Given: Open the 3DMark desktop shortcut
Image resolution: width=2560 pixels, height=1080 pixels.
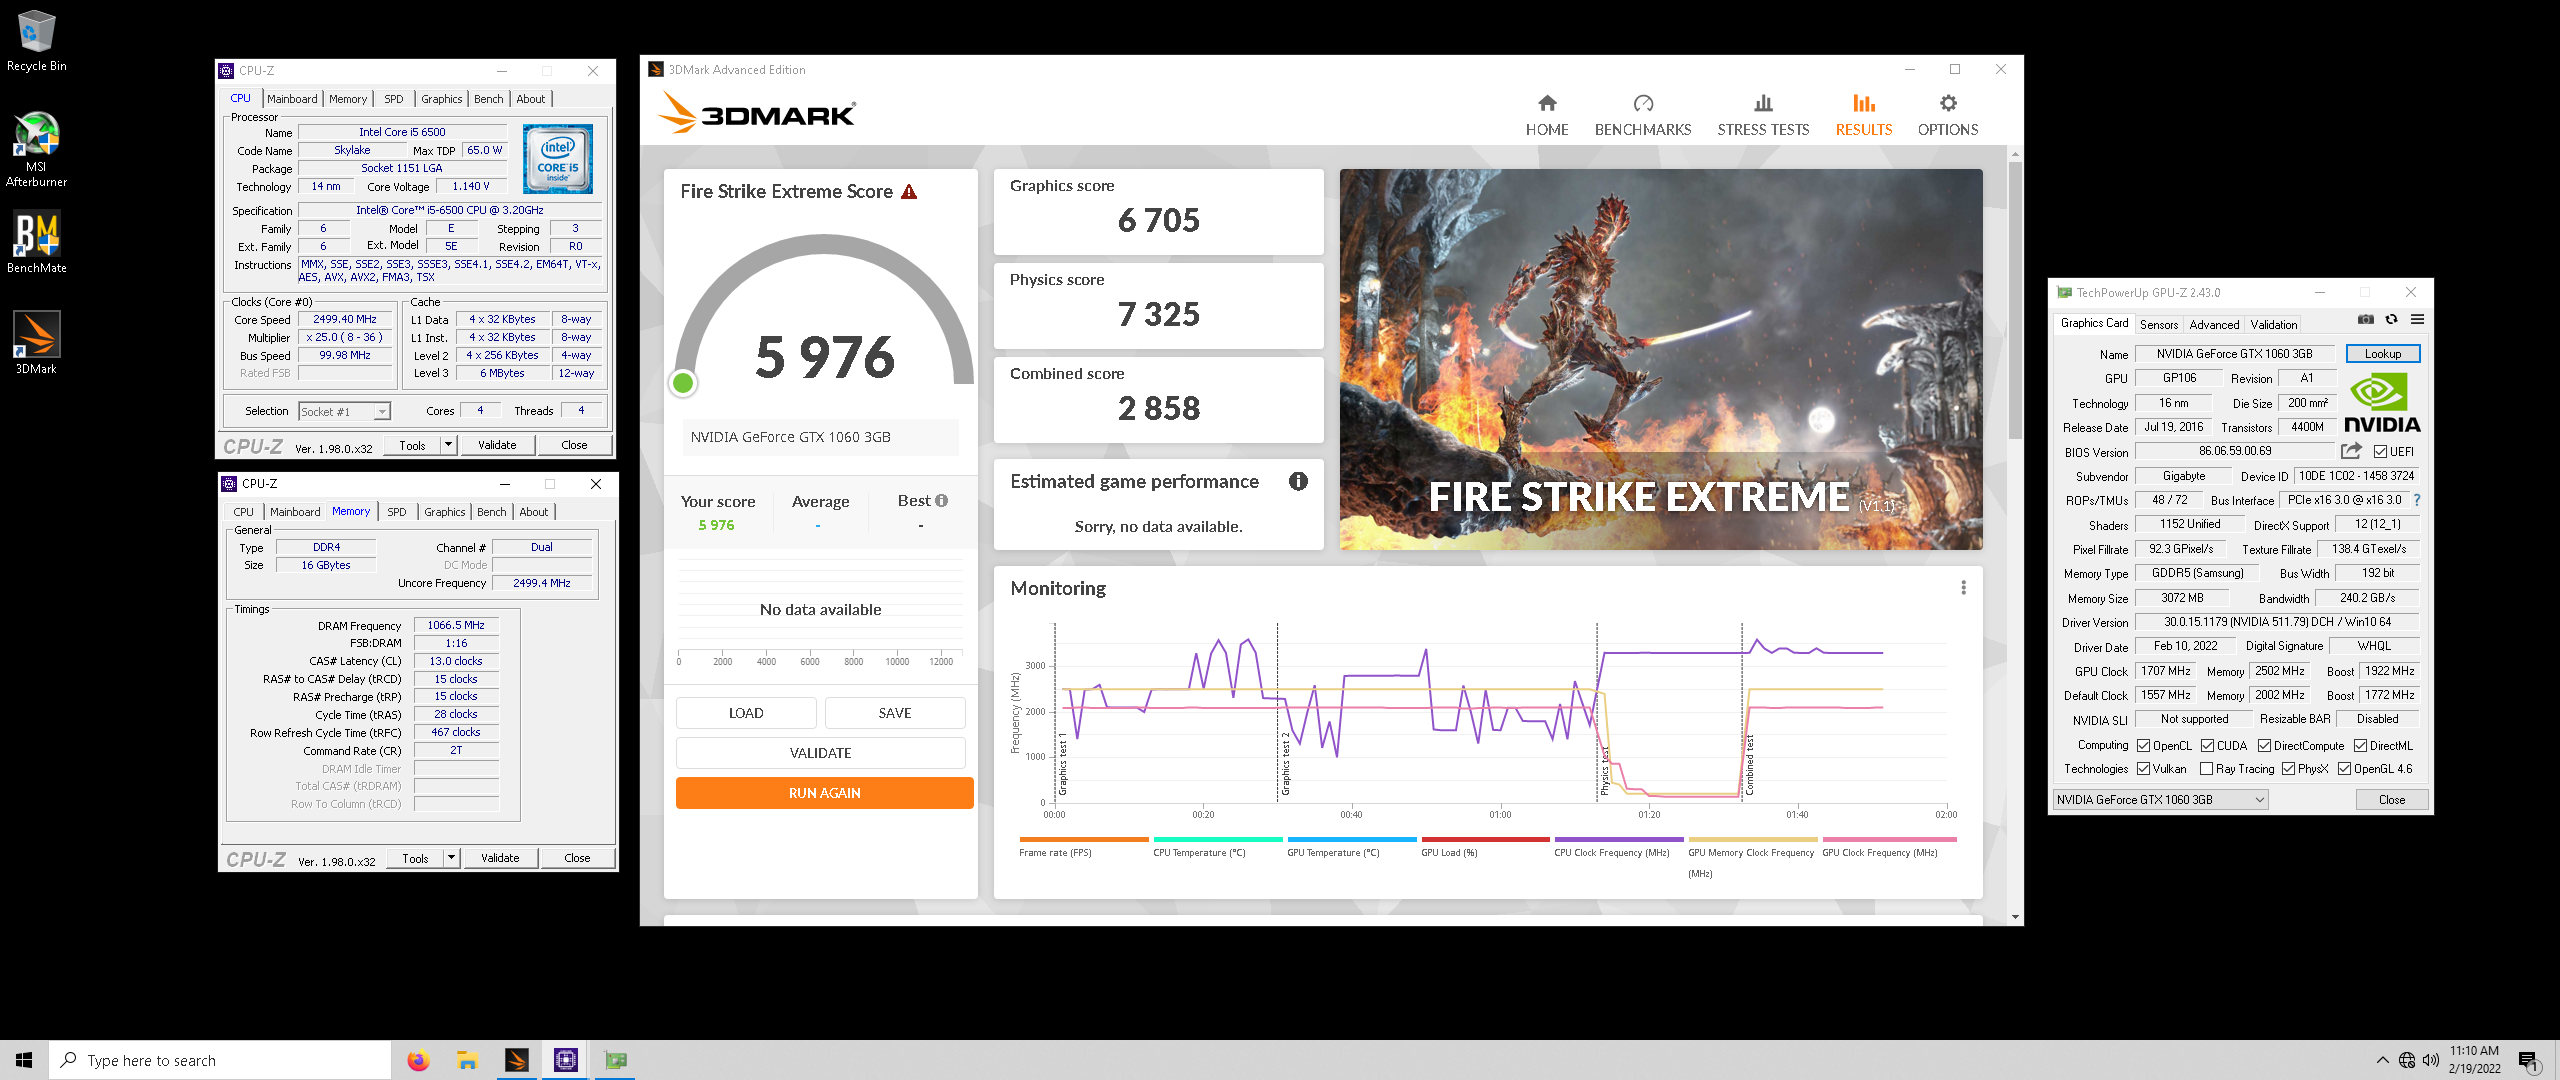Looking at the screenshot, I should (36, 343).
